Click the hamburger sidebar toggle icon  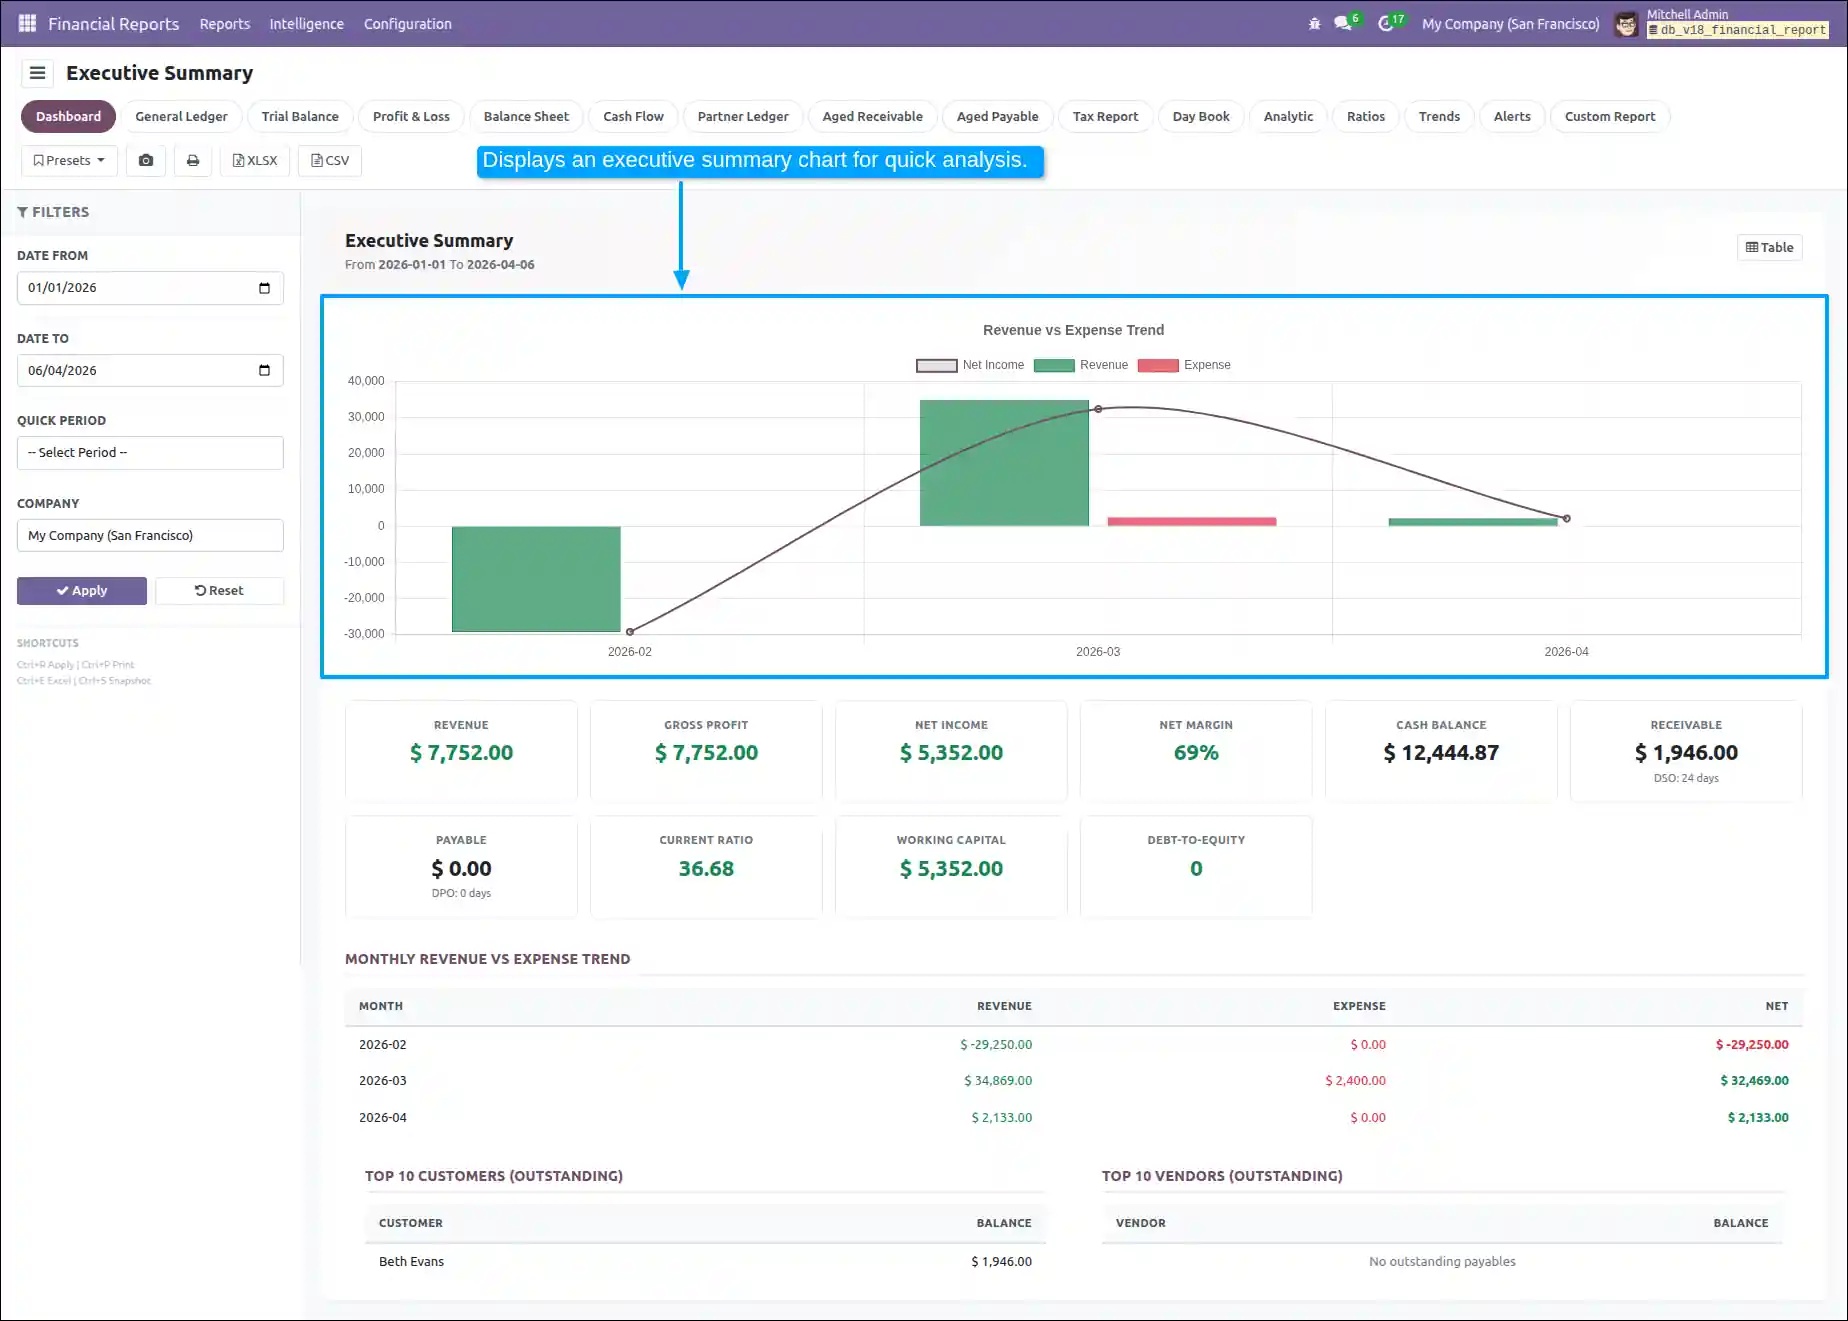point(37,73)
